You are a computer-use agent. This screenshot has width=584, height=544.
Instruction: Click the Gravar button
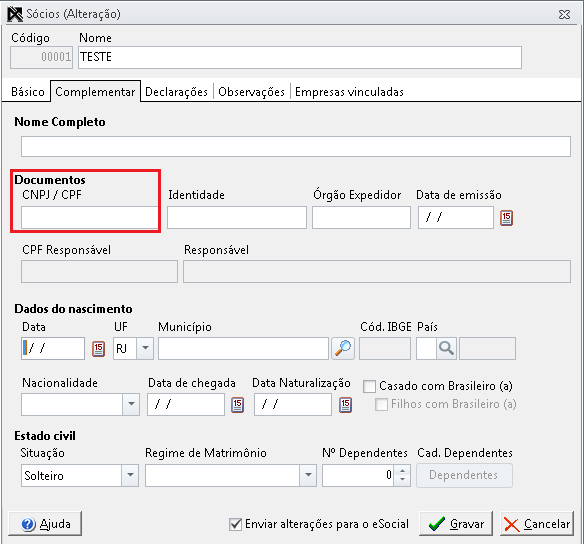[456, 524]
